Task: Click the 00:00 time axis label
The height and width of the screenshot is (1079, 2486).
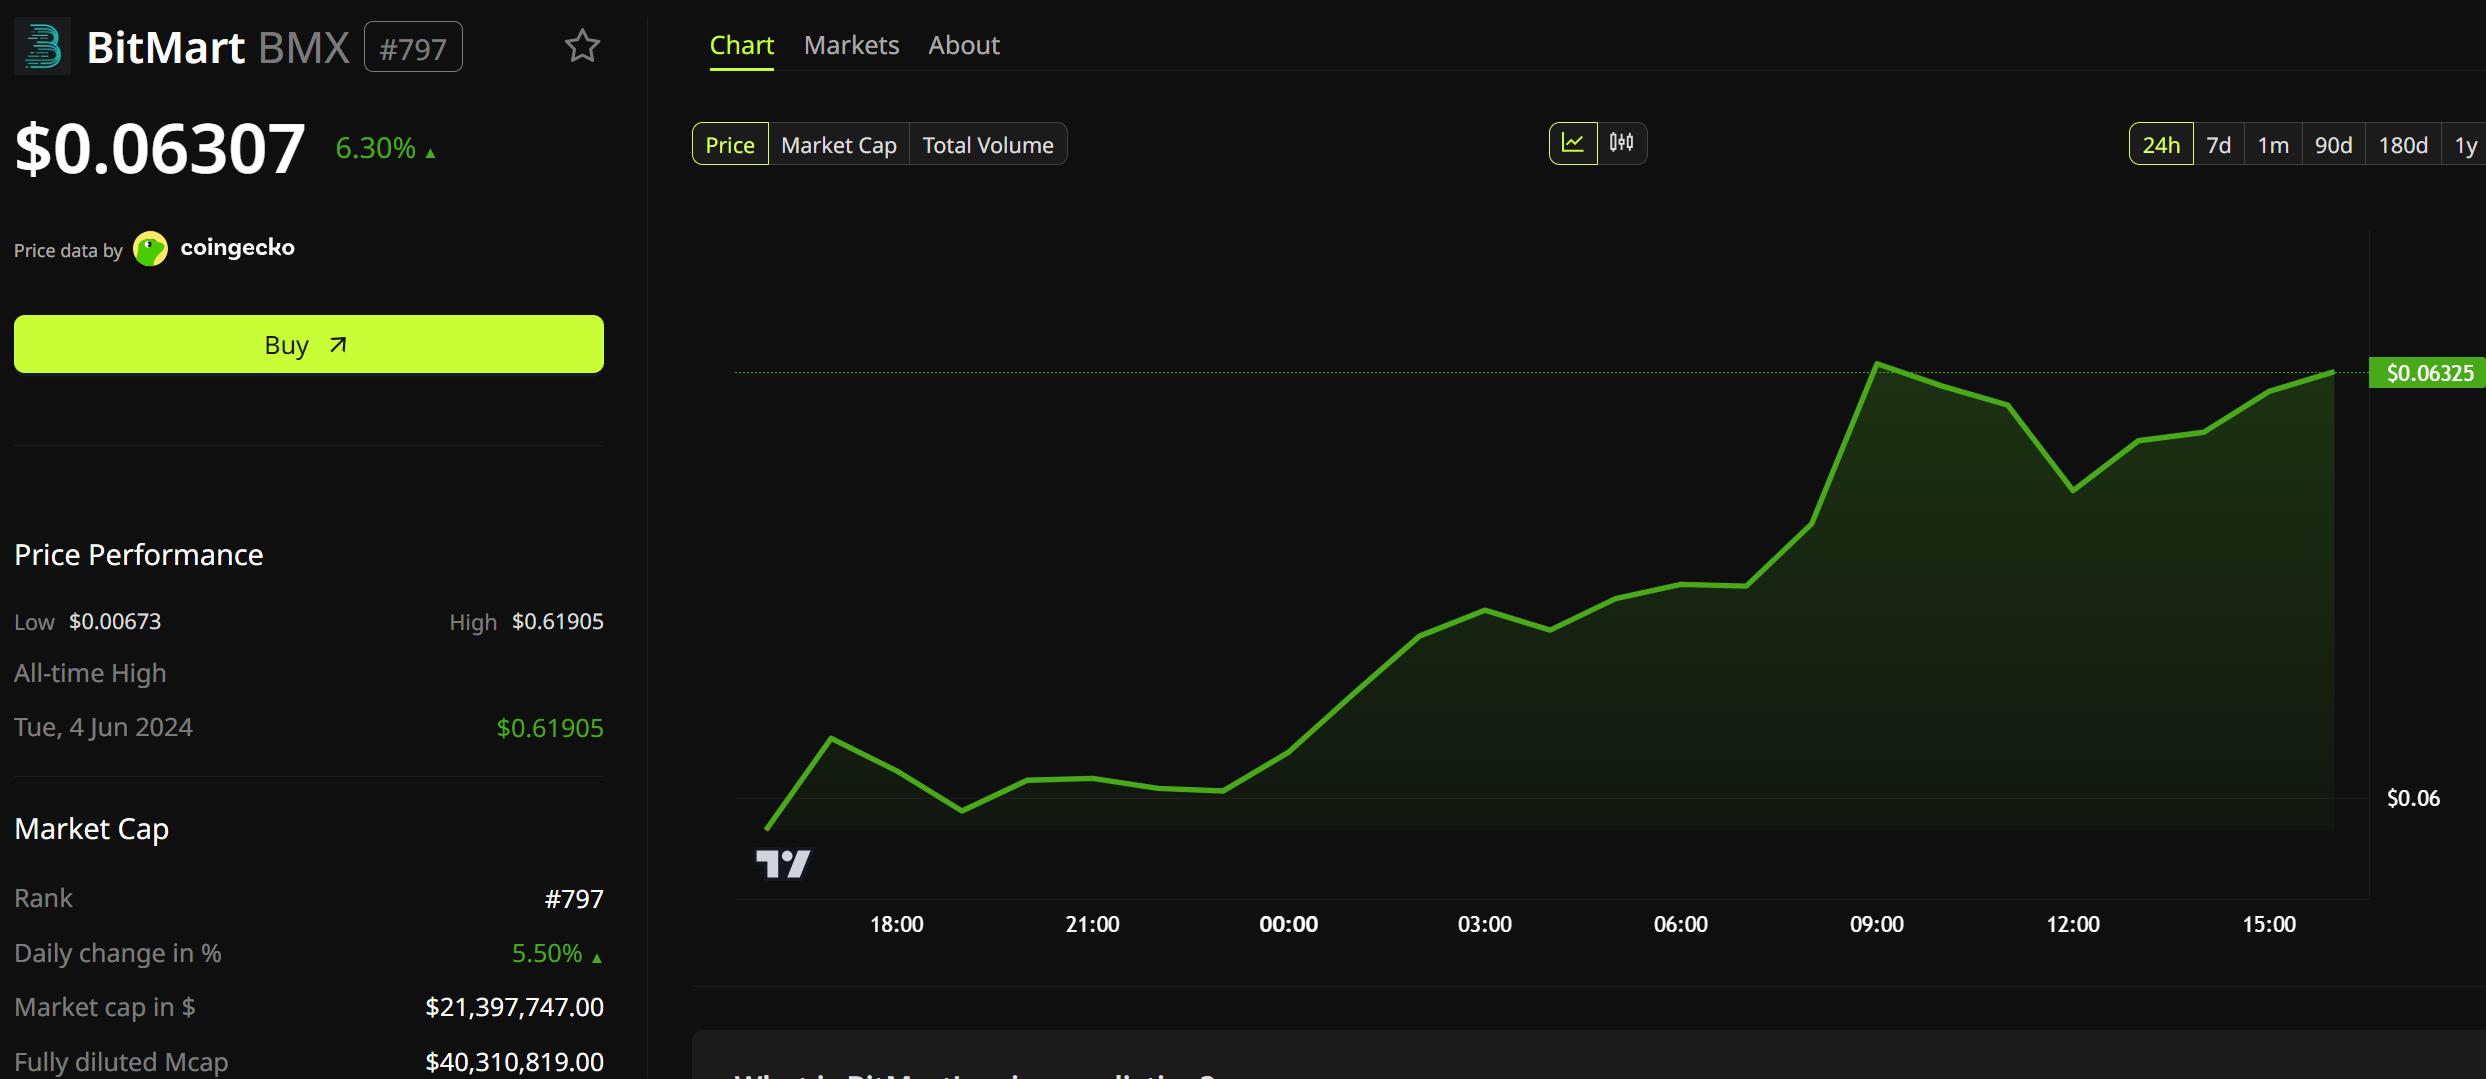Action: click(1288, 924)
